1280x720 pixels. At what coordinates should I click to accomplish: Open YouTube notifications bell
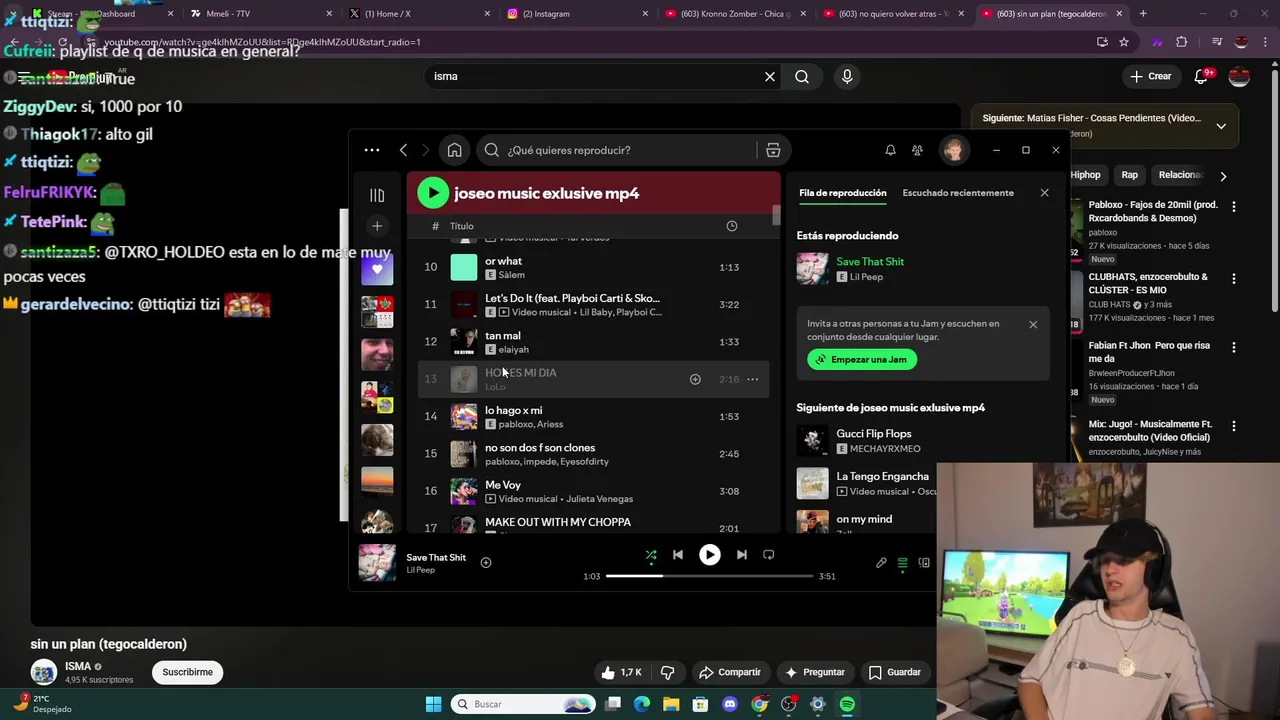tap(1202, 76)
